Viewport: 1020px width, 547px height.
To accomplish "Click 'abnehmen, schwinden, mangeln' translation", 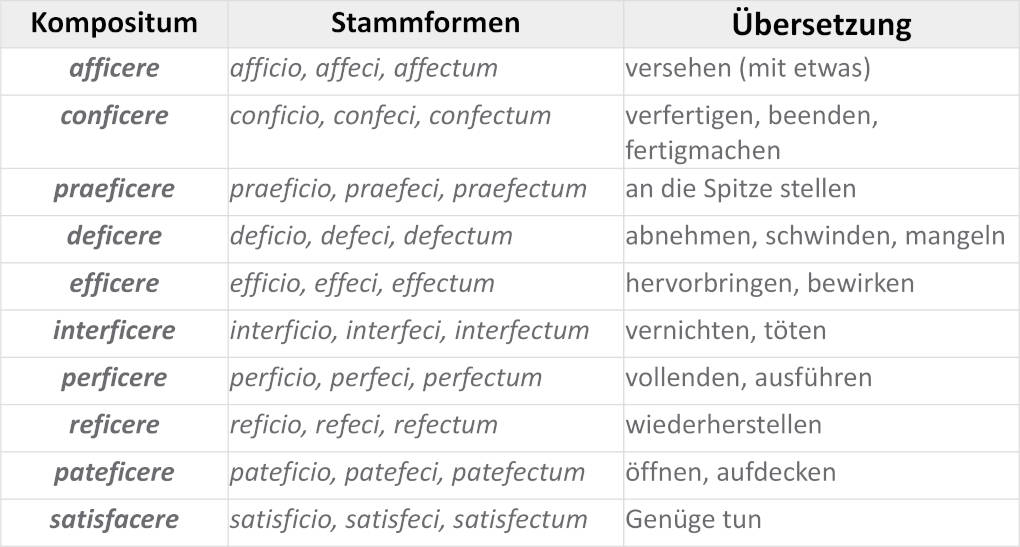I will click(x=815, y=236).
